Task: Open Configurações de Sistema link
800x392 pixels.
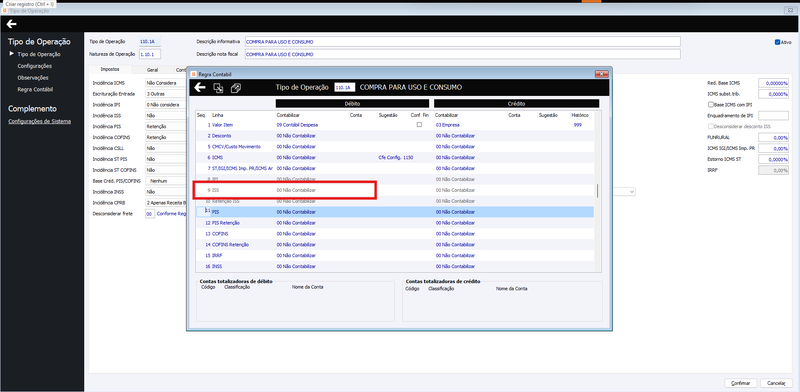Action: point(39,121)
